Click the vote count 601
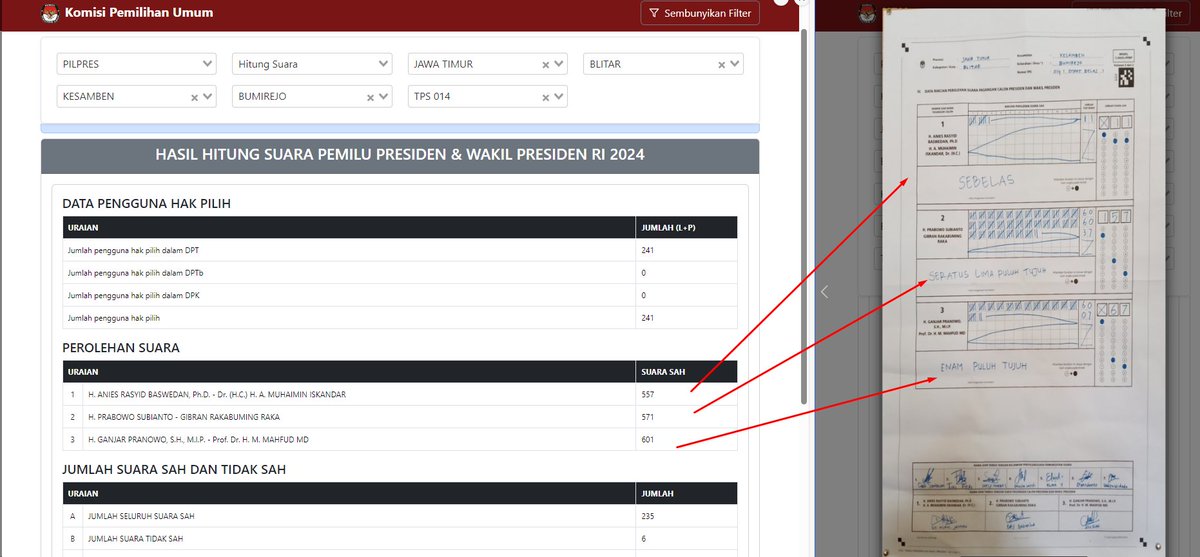The height and width of the screenshot is (557, 1200). [x=648, y=441]
